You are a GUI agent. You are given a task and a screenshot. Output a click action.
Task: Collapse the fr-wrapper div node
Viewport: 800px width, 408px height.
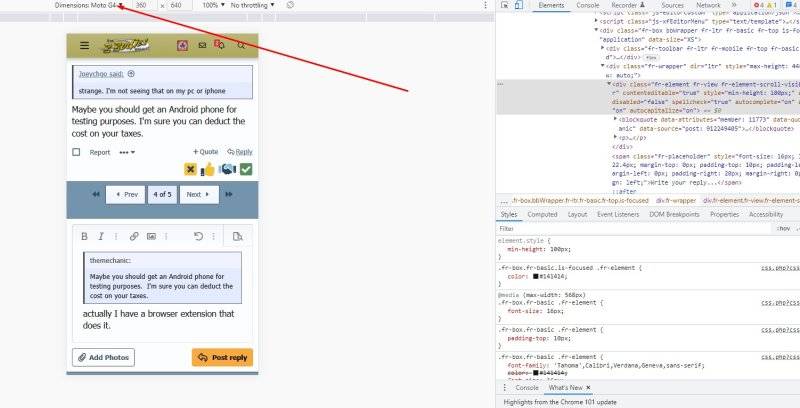click(603, 66)
